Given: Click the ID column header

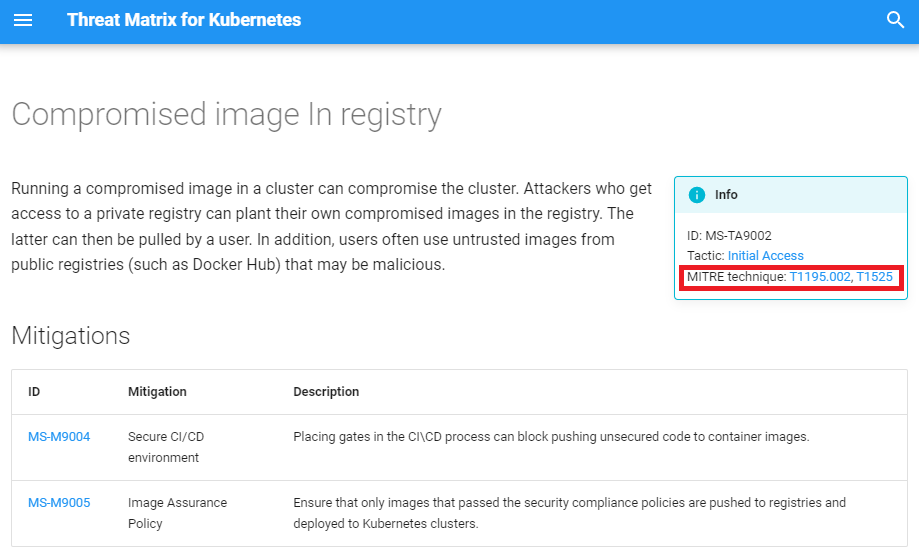Looking at the screenshot, I should [x=34, y=392].
